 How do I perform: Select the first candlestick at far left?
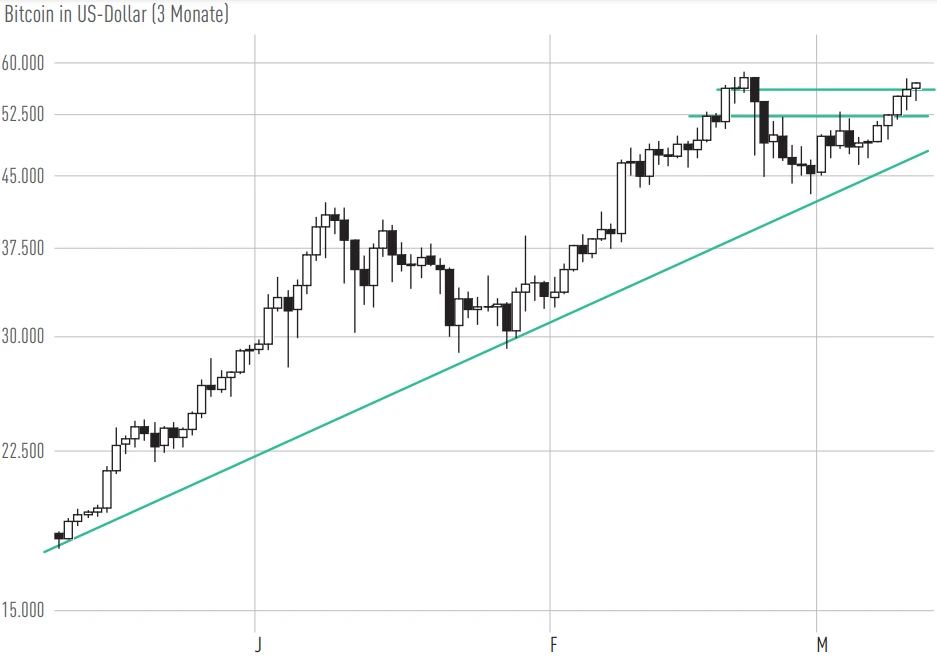pos(59,536)
